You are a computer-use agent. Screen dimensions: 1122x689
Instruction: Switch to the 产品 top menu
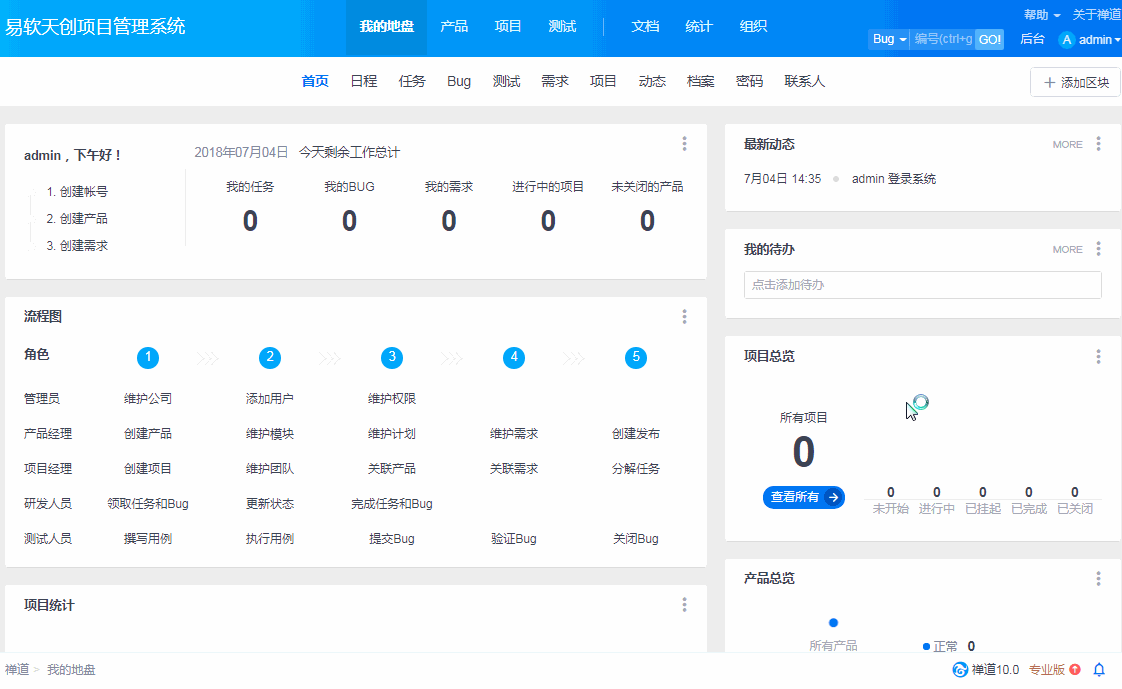pyautogui.click(x=454, y=27)
